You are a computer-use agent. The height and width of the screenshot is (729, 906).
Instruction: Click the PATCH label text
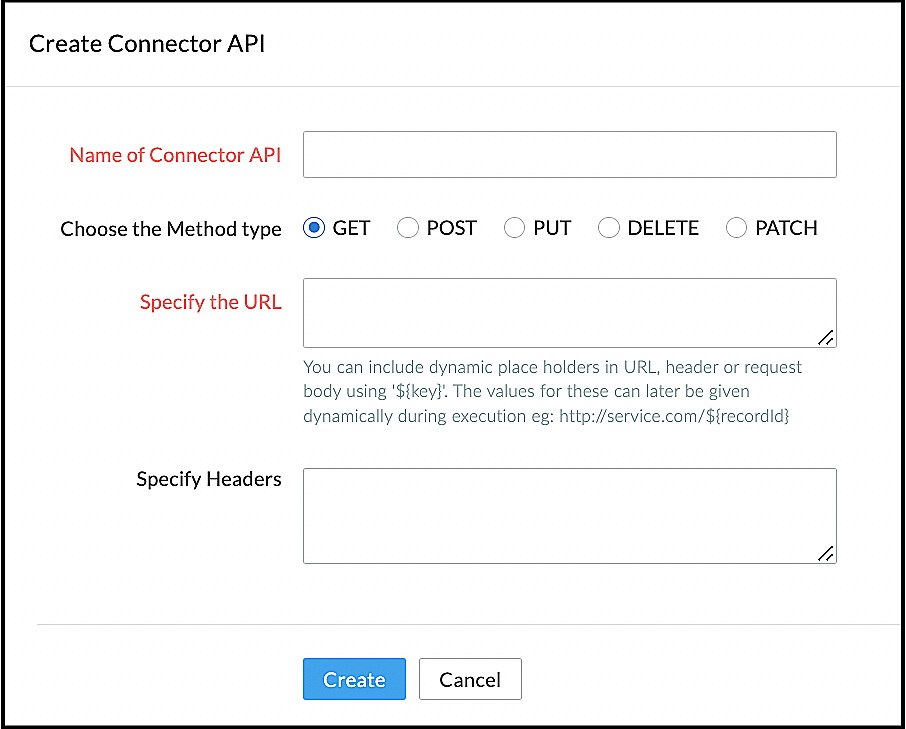[x=786, y=228]
